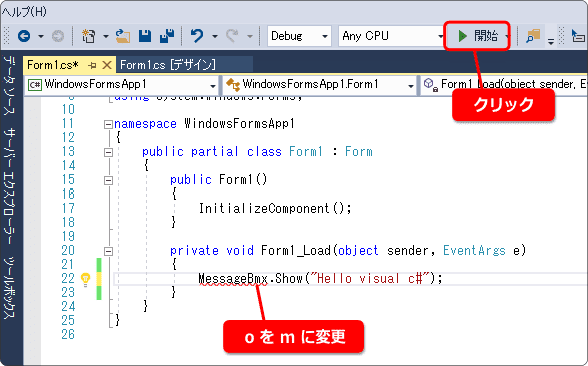Viewport: 588px width, 366px height.
Task: Click the 開始 Start debugging button
Action: [x=477, y=36]
